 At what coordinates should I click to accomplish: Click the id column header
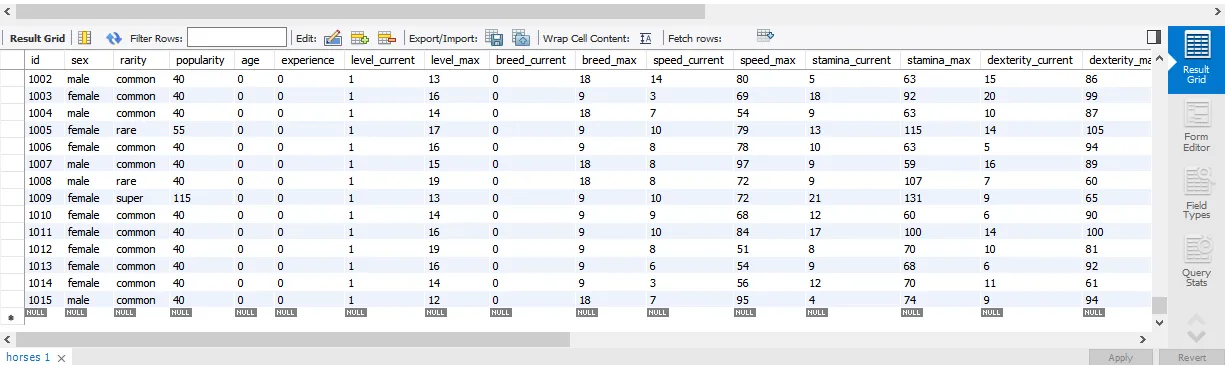pos(44,60)
